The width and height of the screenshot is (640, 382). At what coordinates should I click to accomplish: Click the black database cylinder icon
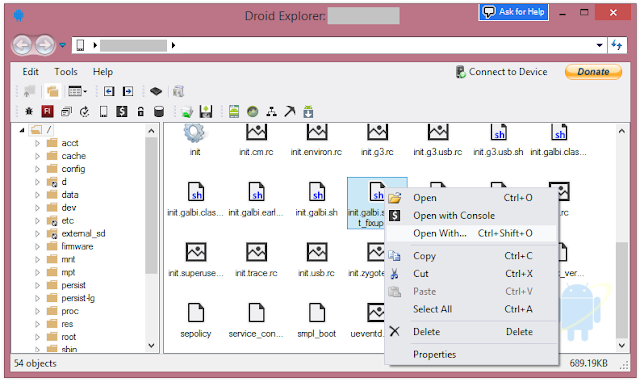click(x=159, y=111)
